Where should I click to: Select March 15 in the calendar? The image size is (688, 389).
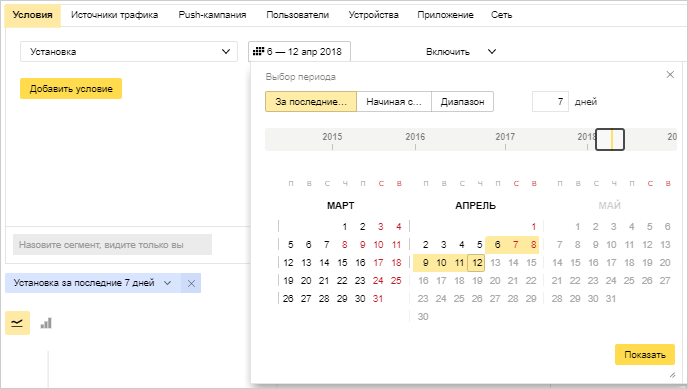pos(342,263)
